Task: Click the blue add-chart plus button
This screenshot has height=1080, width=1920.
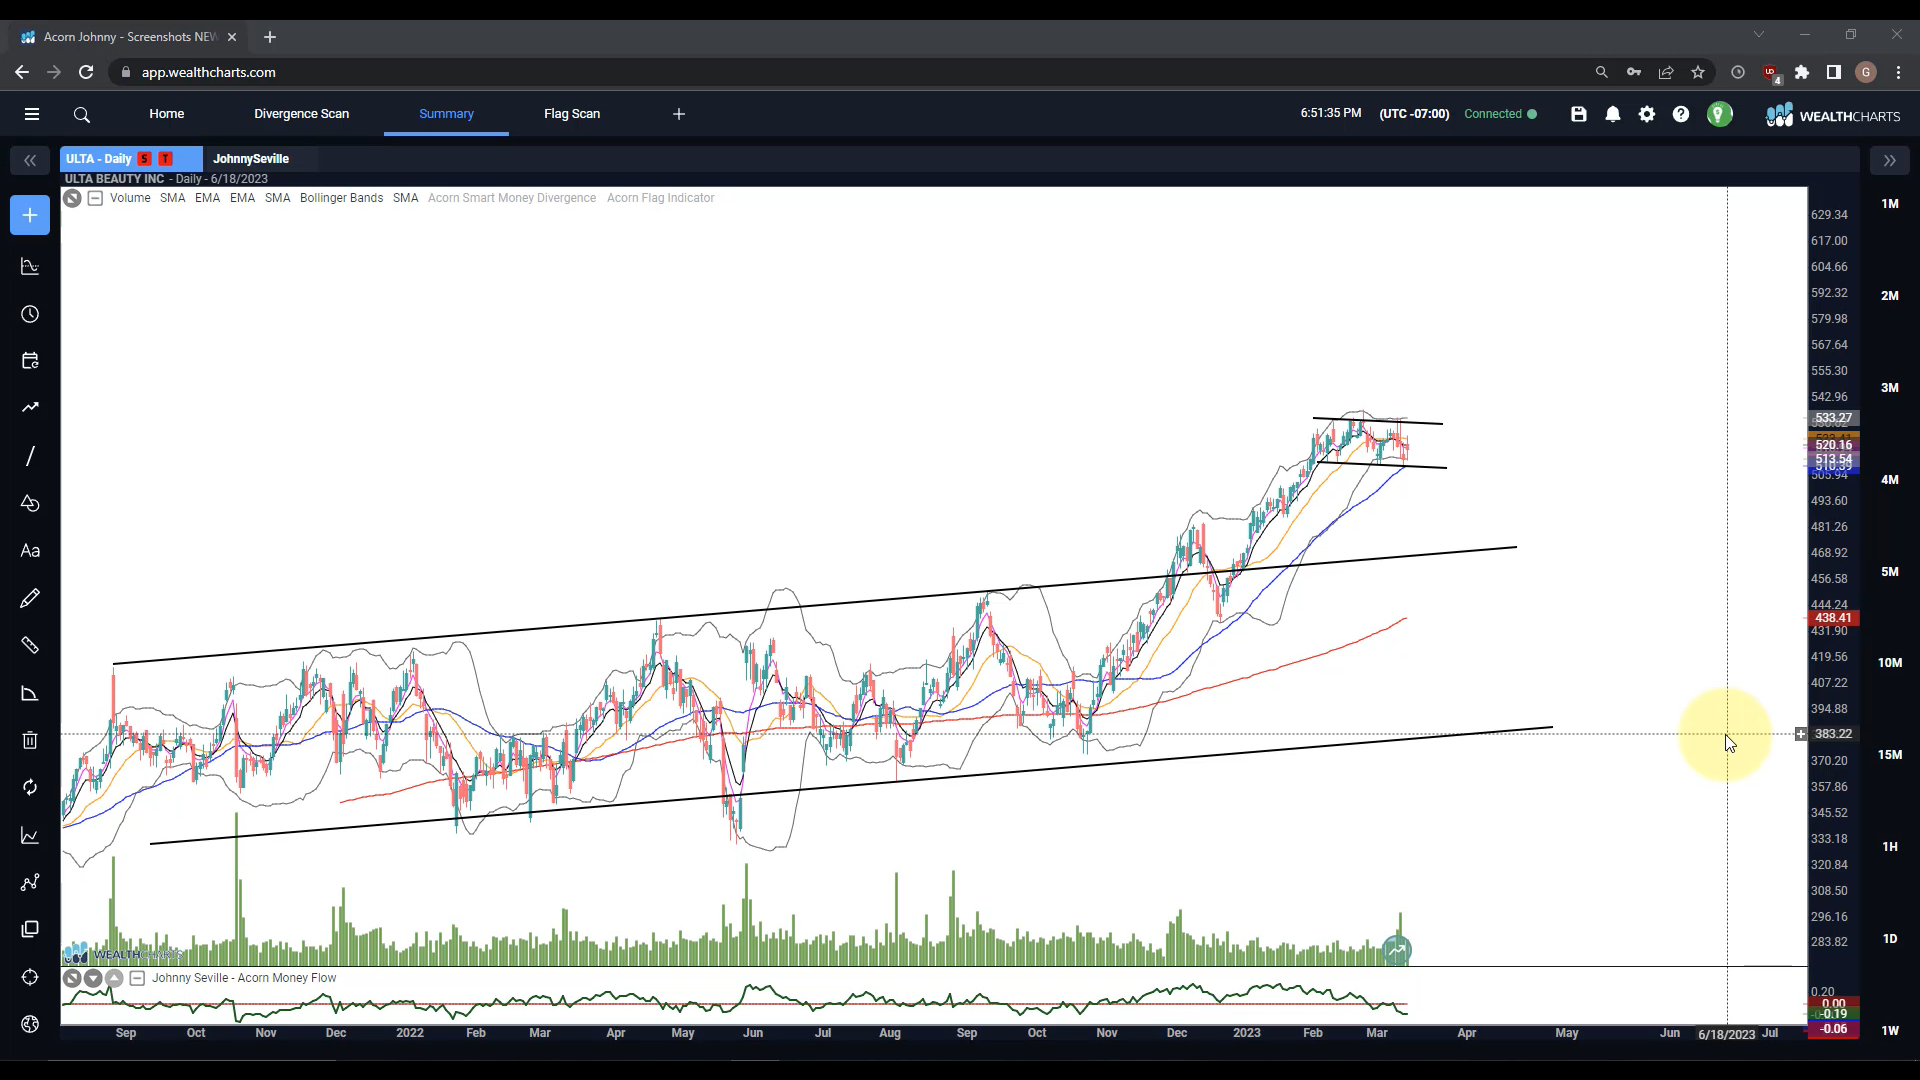Action: [x=30, y=215]
